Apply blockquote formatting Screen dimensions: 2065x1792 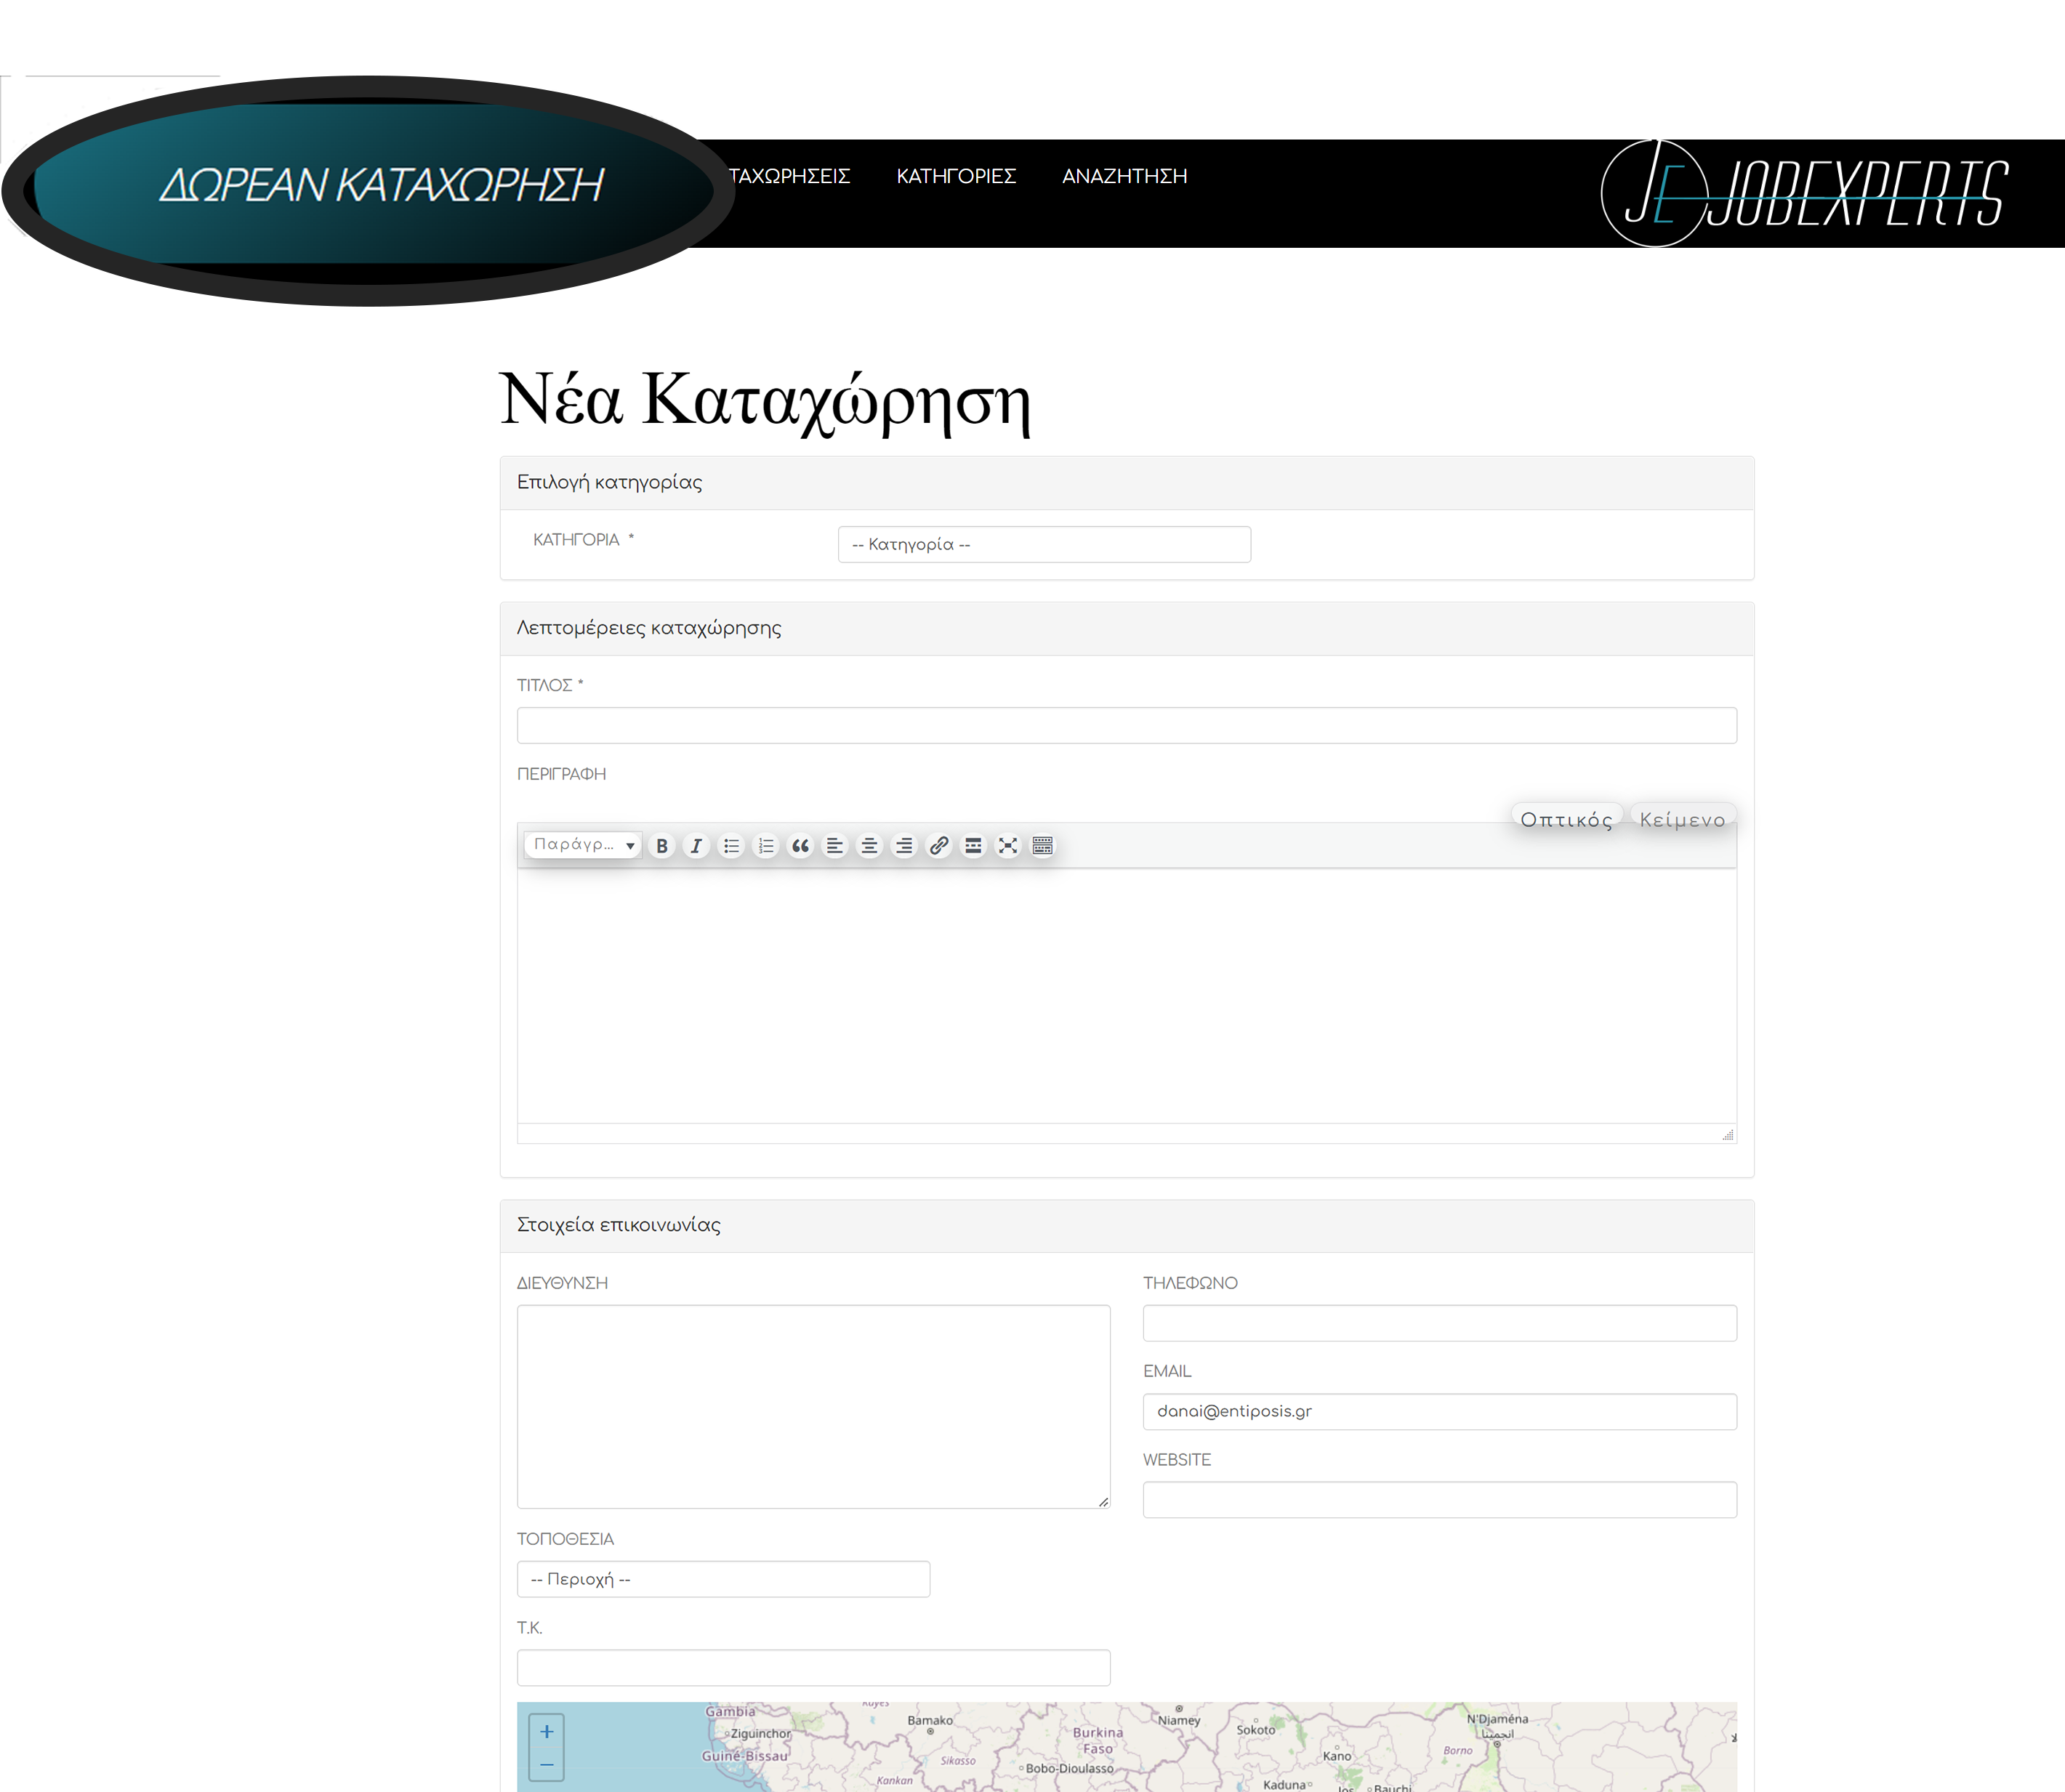(x=800, y=846)
